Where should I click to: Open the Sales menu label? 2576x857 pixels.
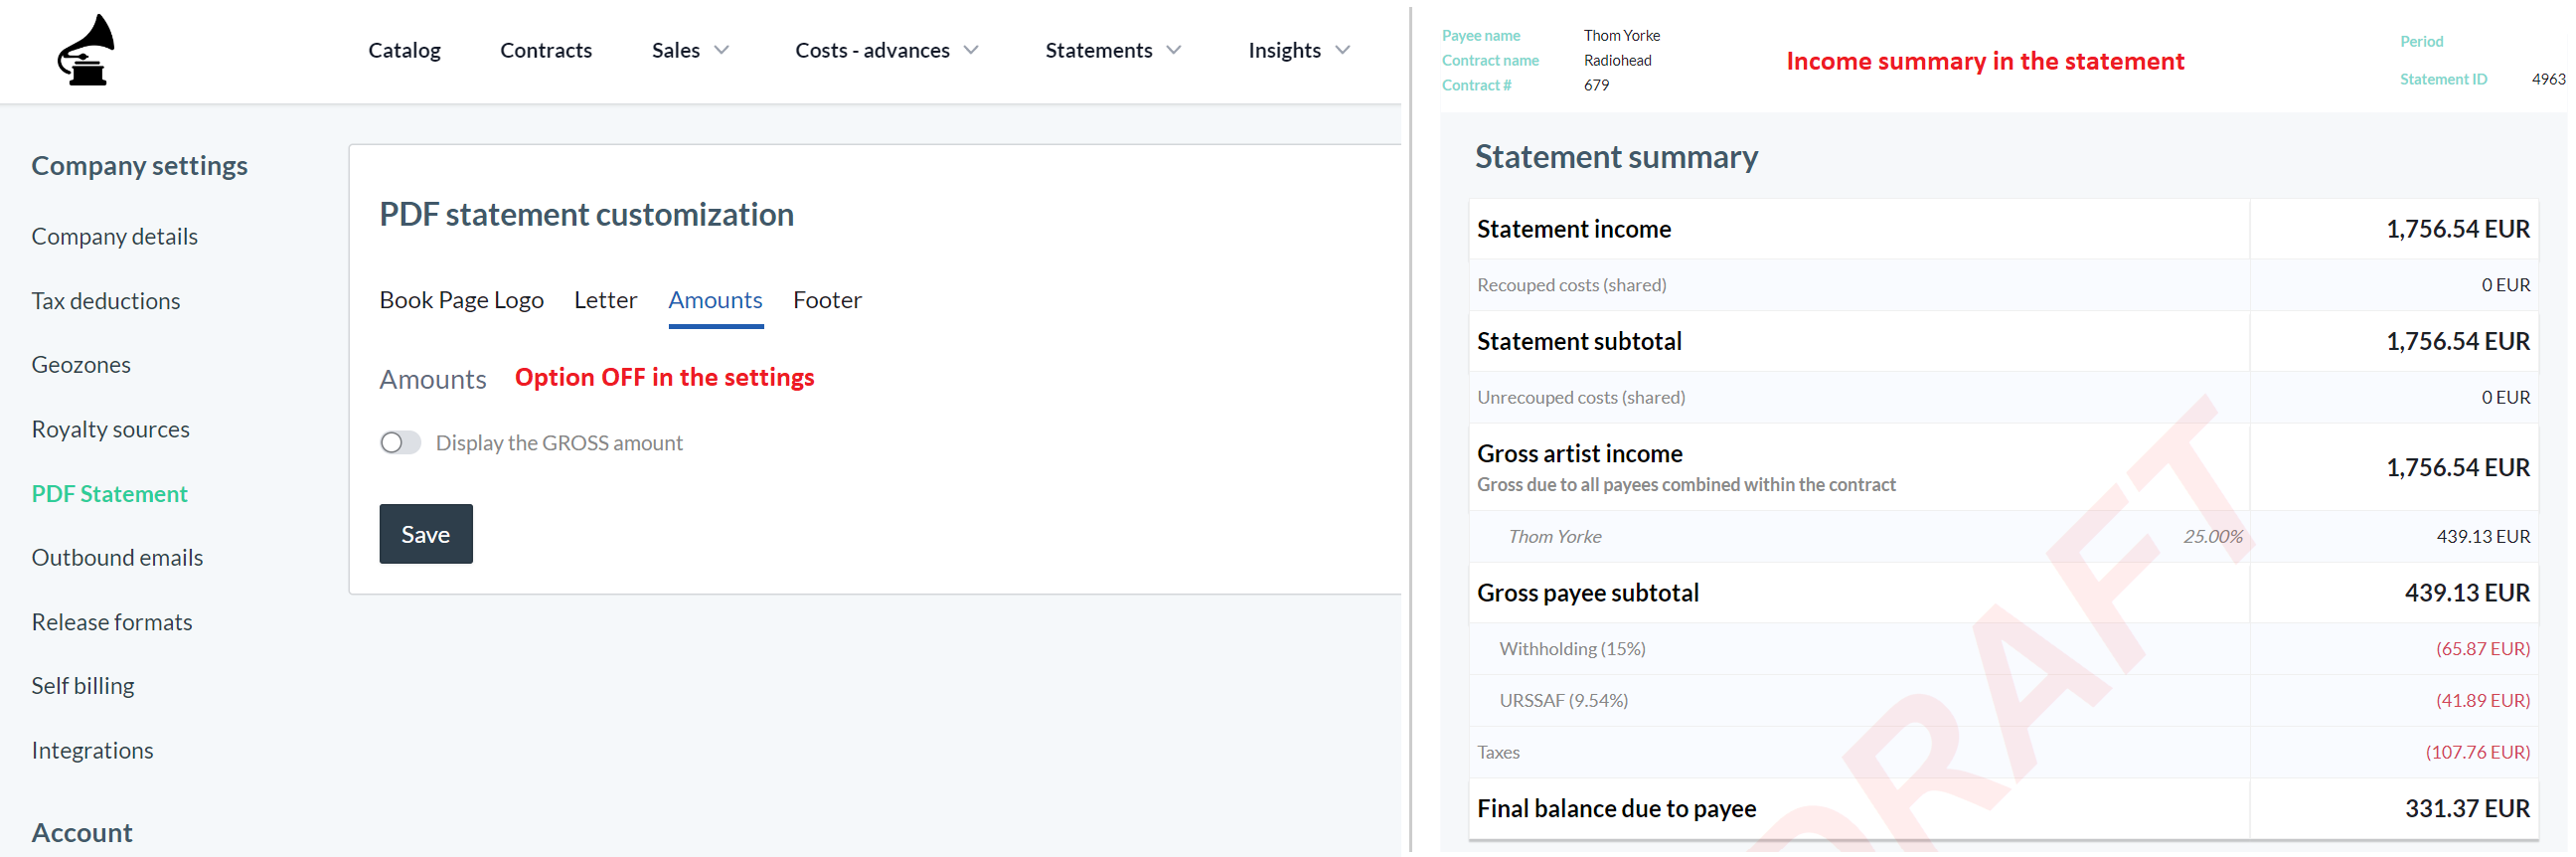click(676, 50)
